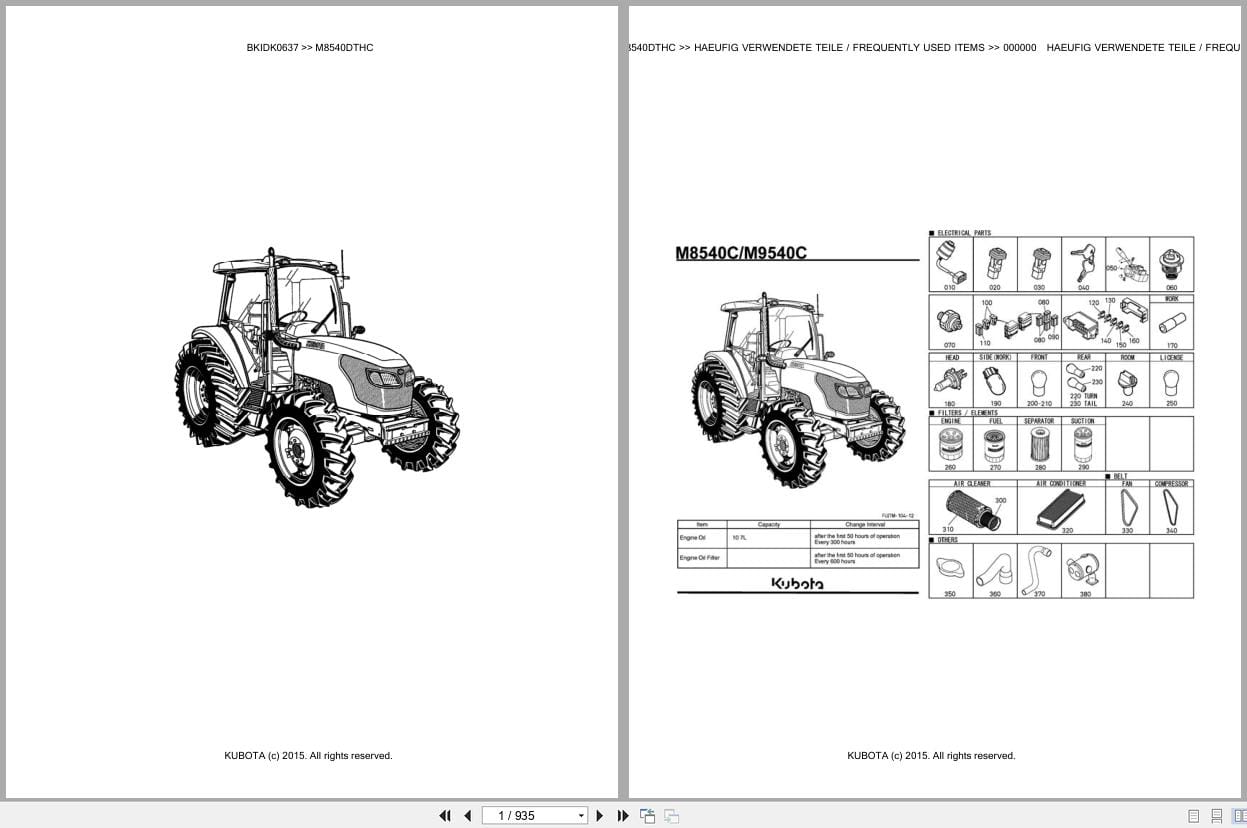1247x828 pixels.
Task: Click the right page copyright text
Action: click(x=931, y=756)
